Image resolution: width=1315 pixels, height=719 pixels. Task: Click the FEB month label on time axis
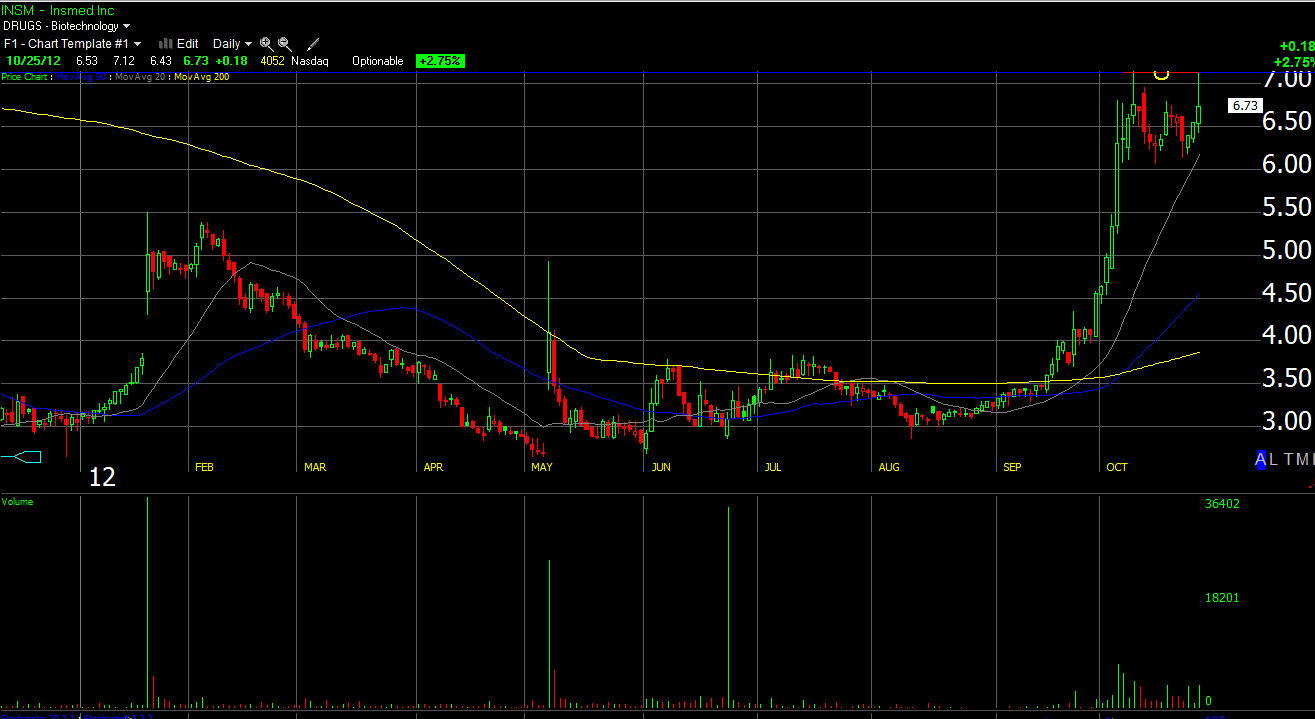[x=204, y=467]
